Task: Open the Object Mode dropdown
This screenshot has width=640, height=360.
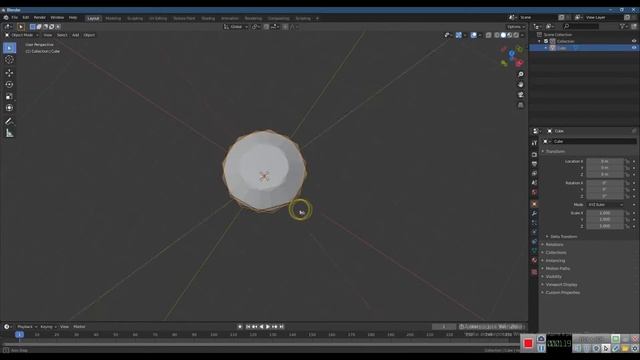Action: tap(21, 35)
